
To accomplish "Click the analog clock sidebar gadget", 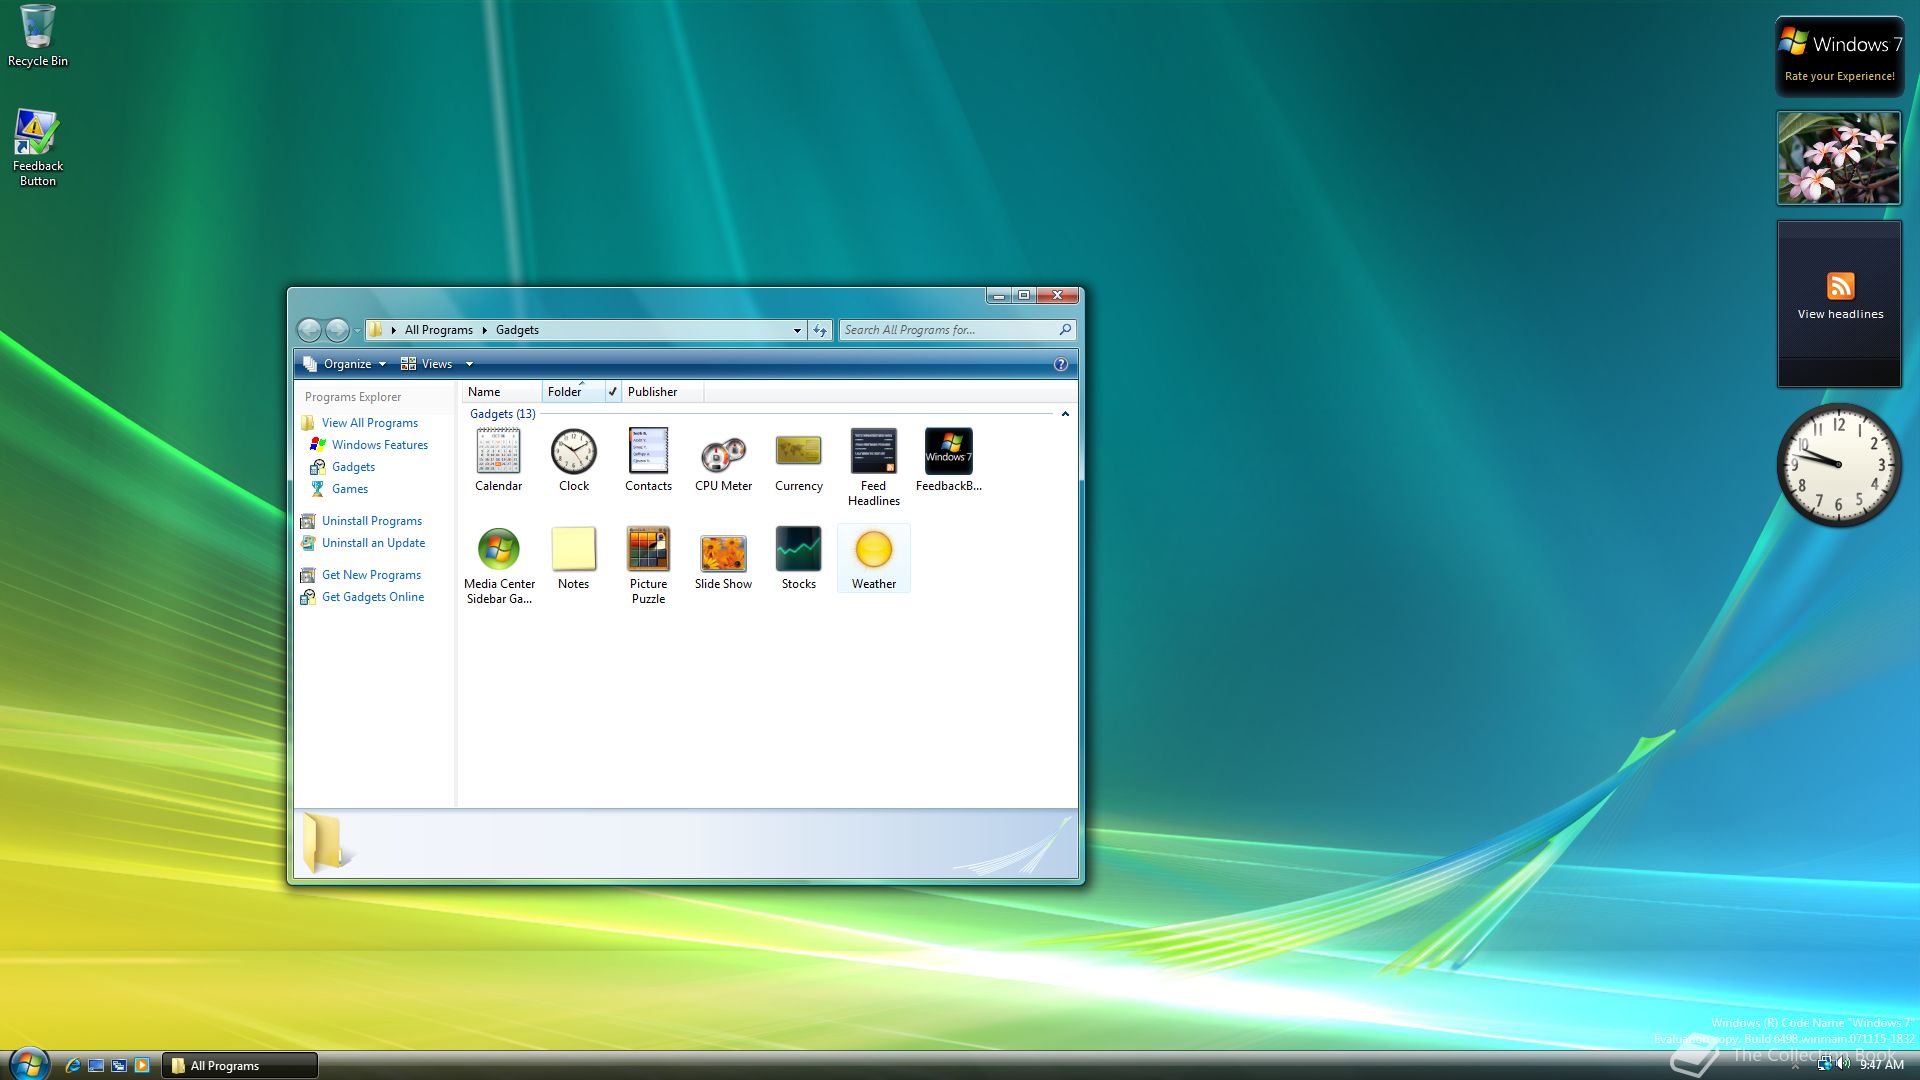I will (x=1838, y=465).
